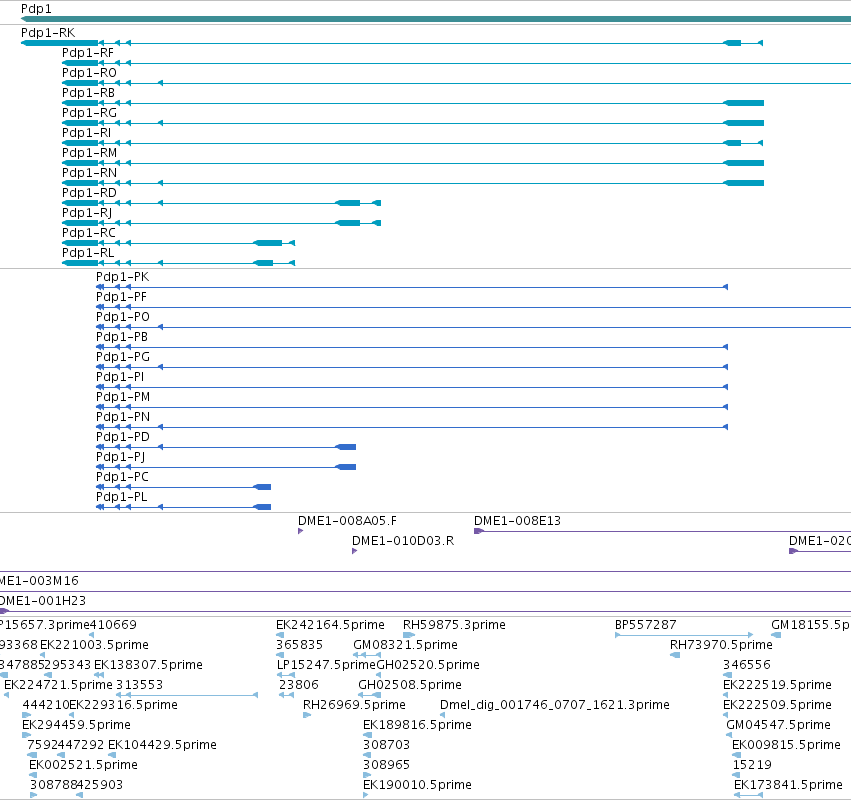
Task: Click the Pdp1-RC transcript label
Action: (89, 233)
